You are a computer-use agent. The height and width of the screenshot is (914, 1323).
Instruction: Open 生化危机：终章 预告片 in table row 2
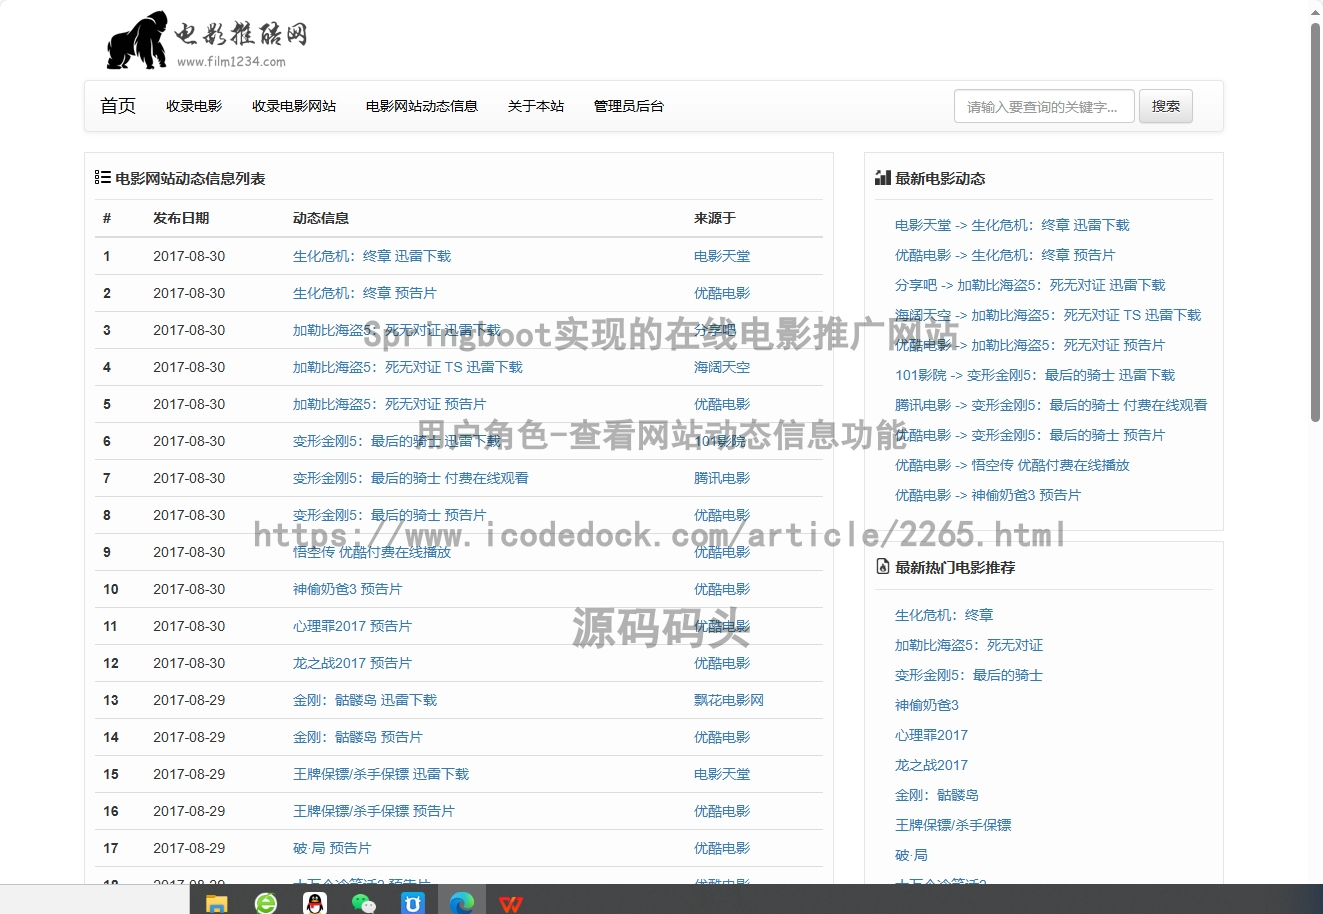365,293
